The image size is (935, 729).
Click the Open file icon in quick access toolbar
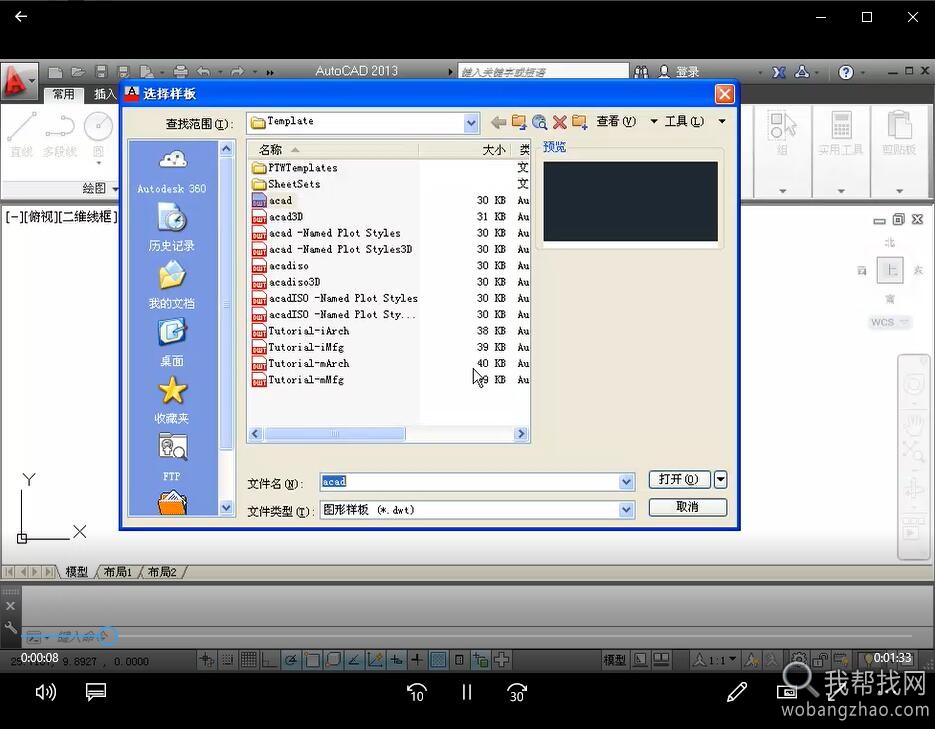point(78,72)
